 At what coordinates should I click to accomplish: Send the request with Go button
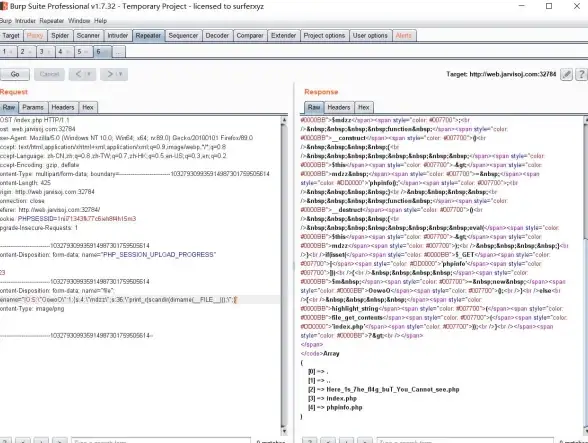tap(15, 74)
